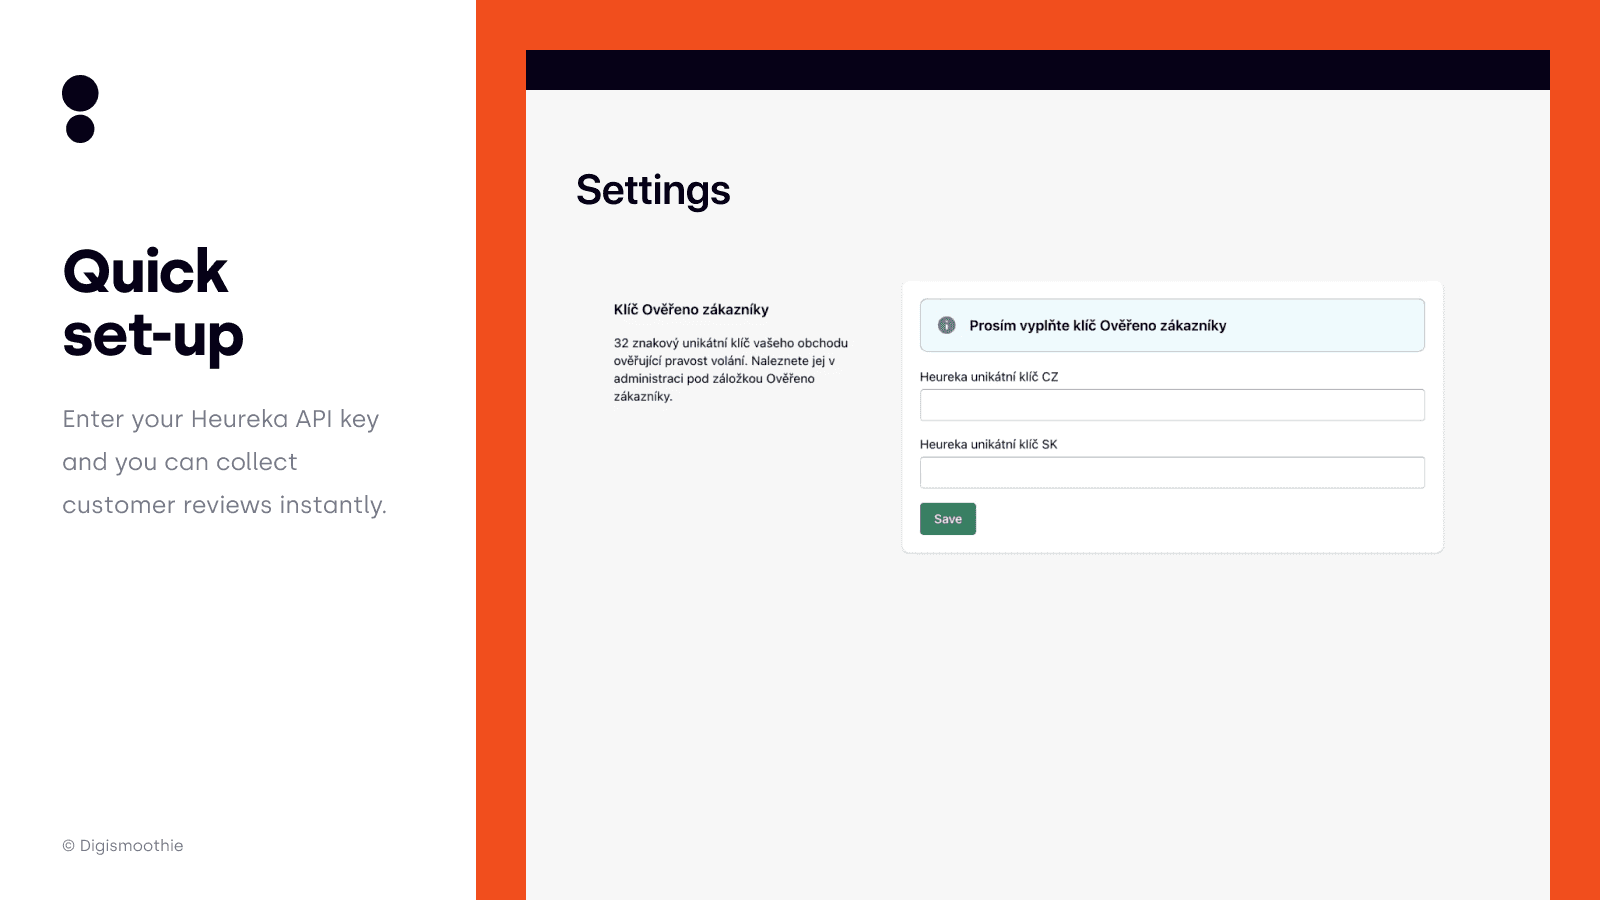The height and width of the screenshot is (900, 1600).
Task: Click the circular icon beside the alert message
Action: pos(945,324)
